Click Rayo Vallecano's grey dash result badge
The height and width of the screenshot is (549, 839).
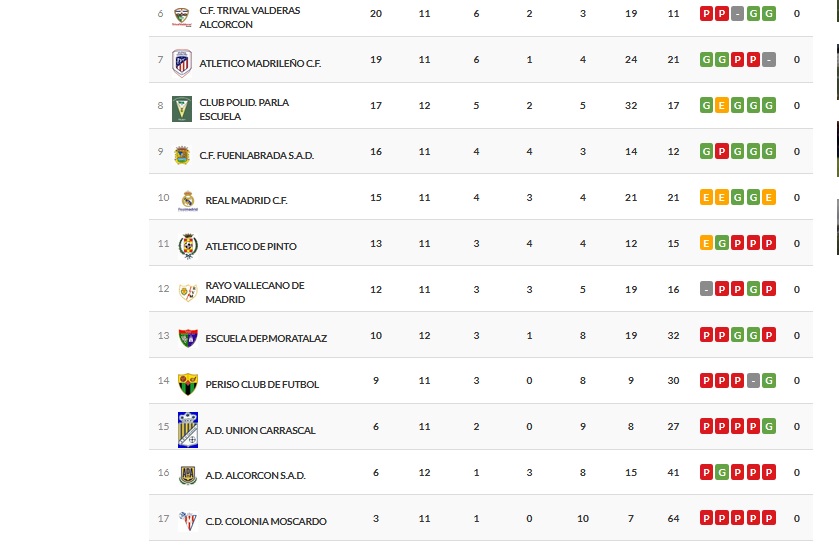706,289
